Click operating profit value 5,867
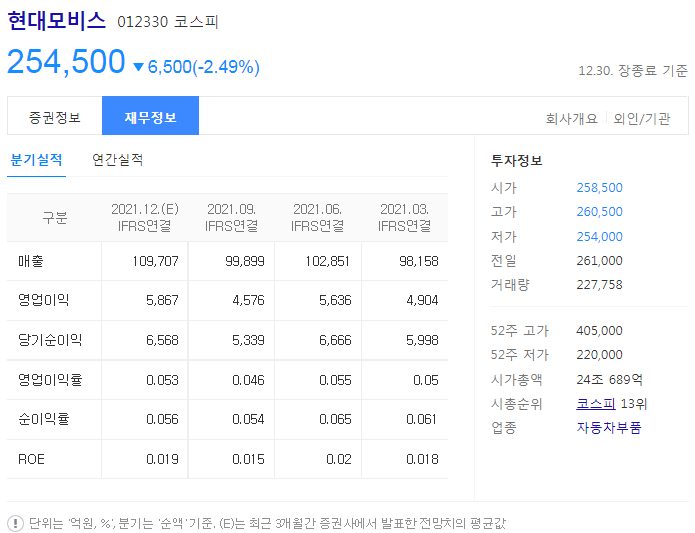This screenshot has height=533, width=695. click(162, 300)
